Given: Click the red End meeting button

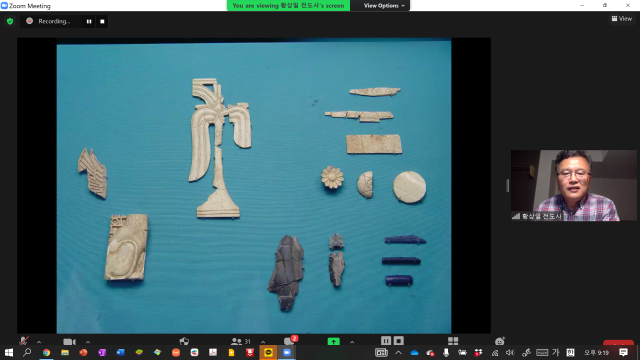Looking at the screenshot, I should tap(618, 343).
